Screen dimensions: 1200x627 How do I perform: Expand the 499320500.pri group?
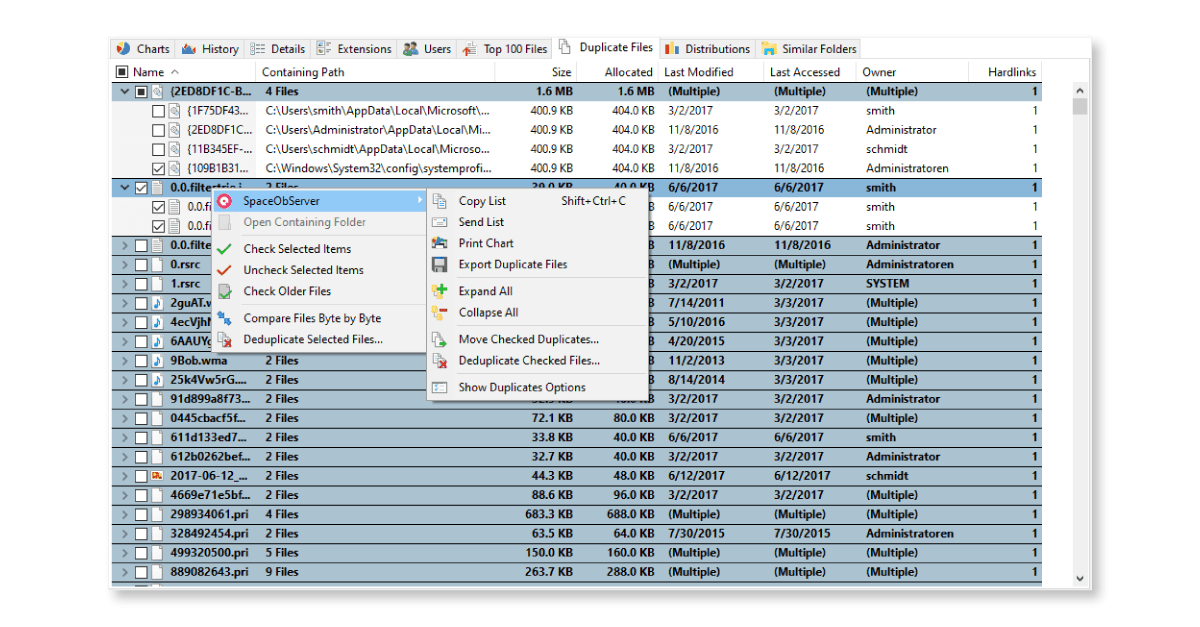[125, 553]
